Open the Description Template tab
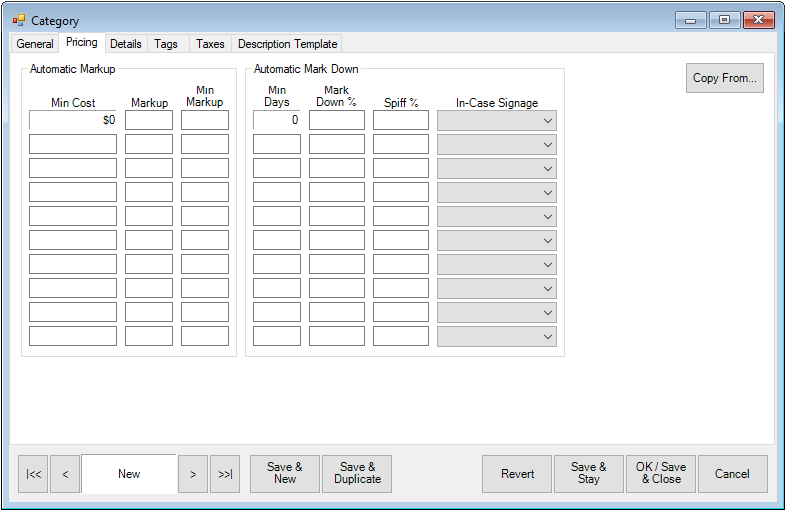 click(x=288, y=44)
